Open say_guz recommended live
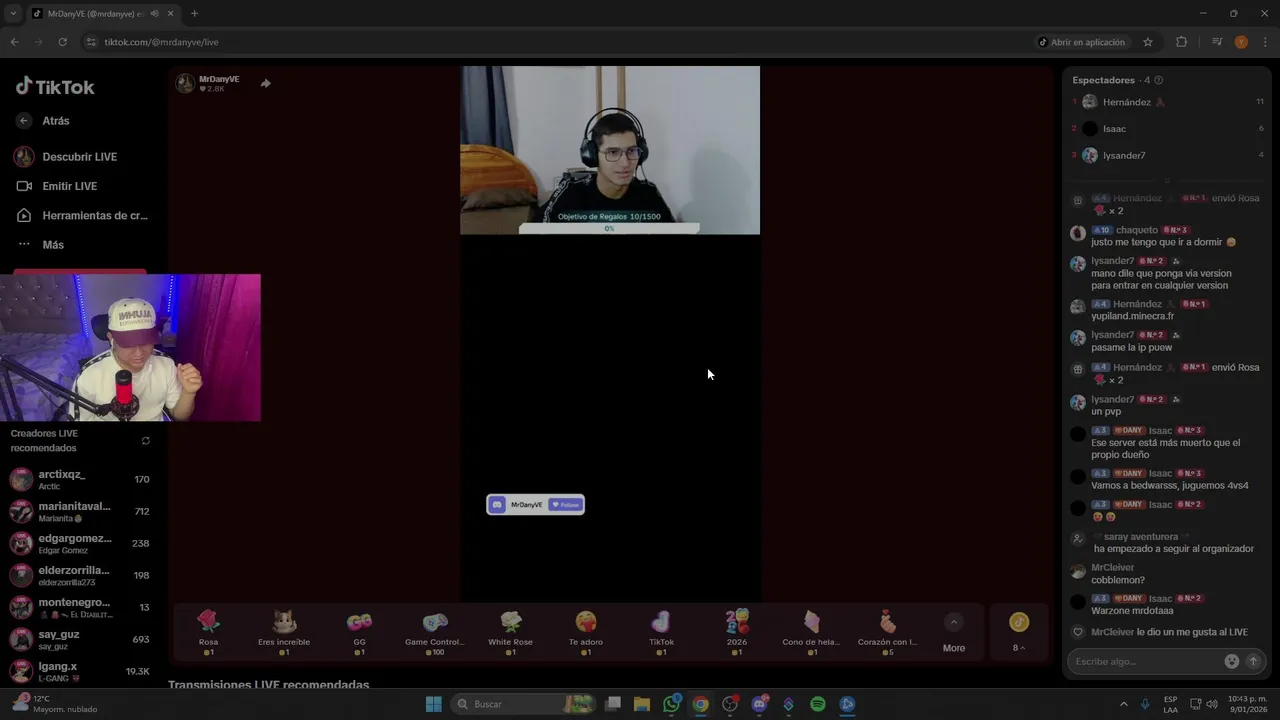The image size is (1280, 720). pyautogui.click(x=80, y=639)
